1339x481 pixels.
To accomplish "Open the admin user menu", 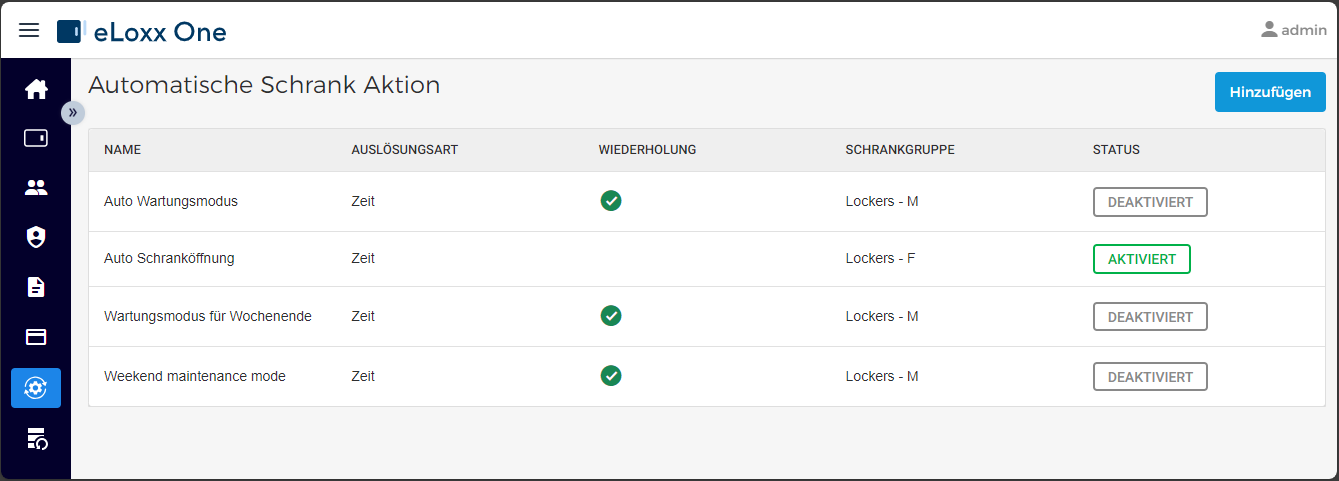I will click(x=1294, y=30).
